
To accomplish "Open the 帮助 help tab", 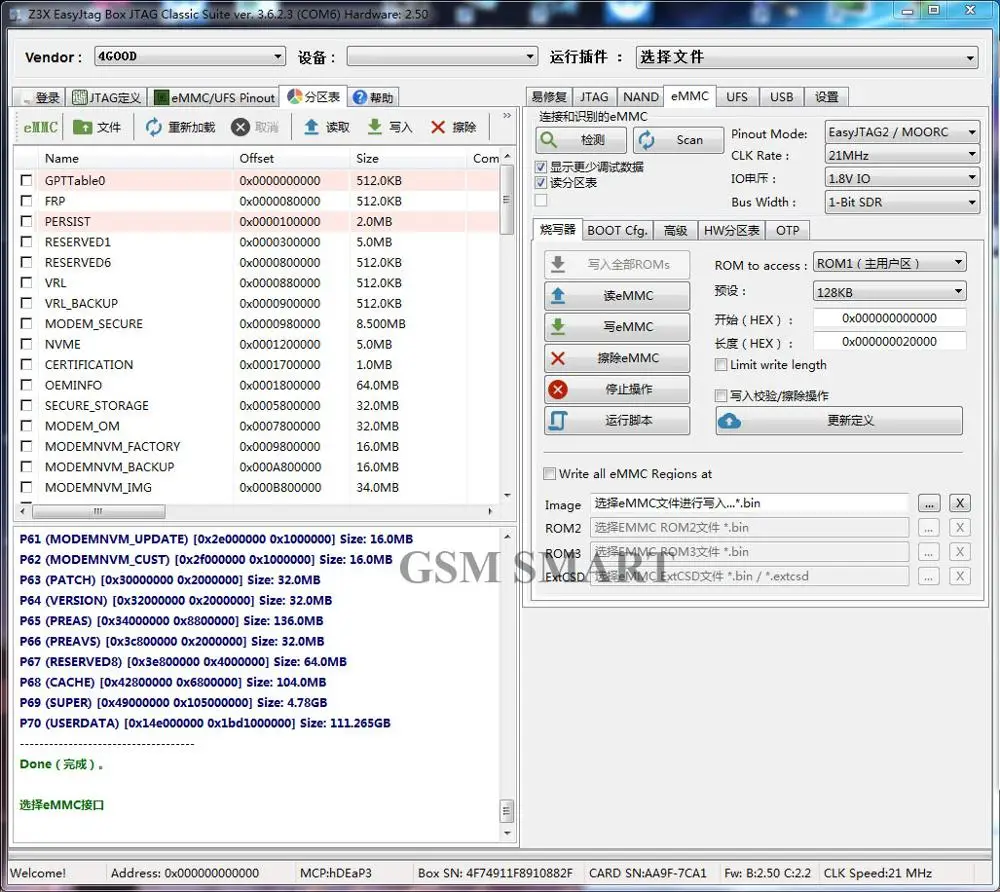I will pos(374,98).
